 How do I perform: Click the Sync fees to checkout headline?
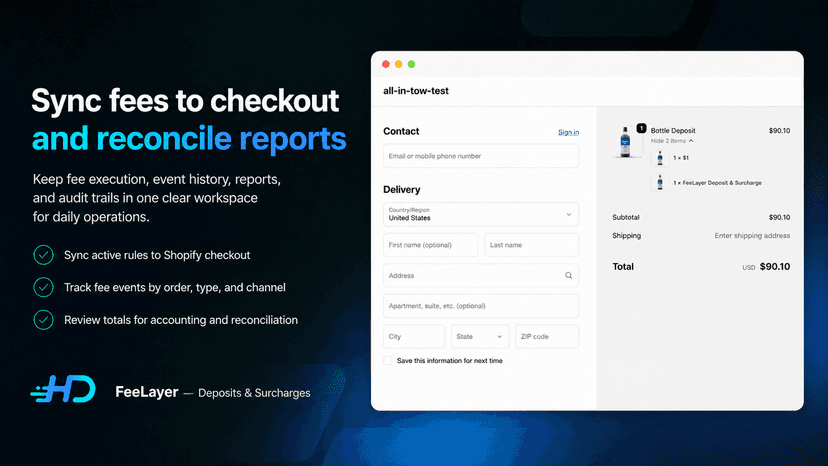point(185,100)
